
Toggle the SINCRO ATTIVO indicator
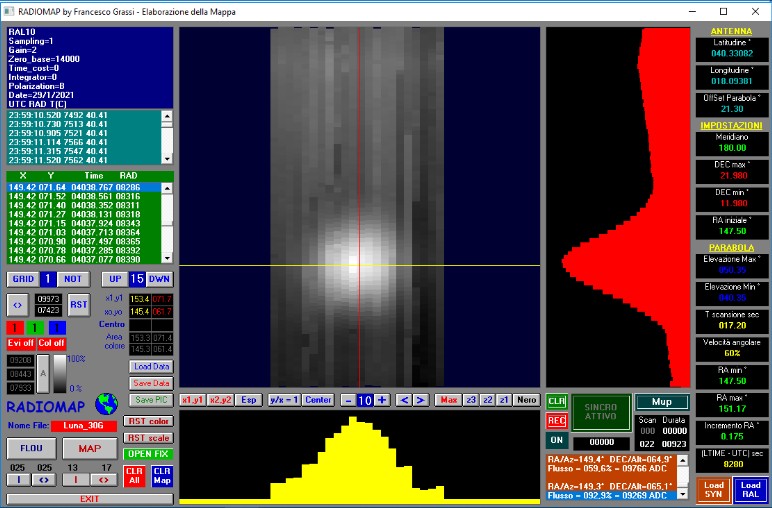click(601, 412)
